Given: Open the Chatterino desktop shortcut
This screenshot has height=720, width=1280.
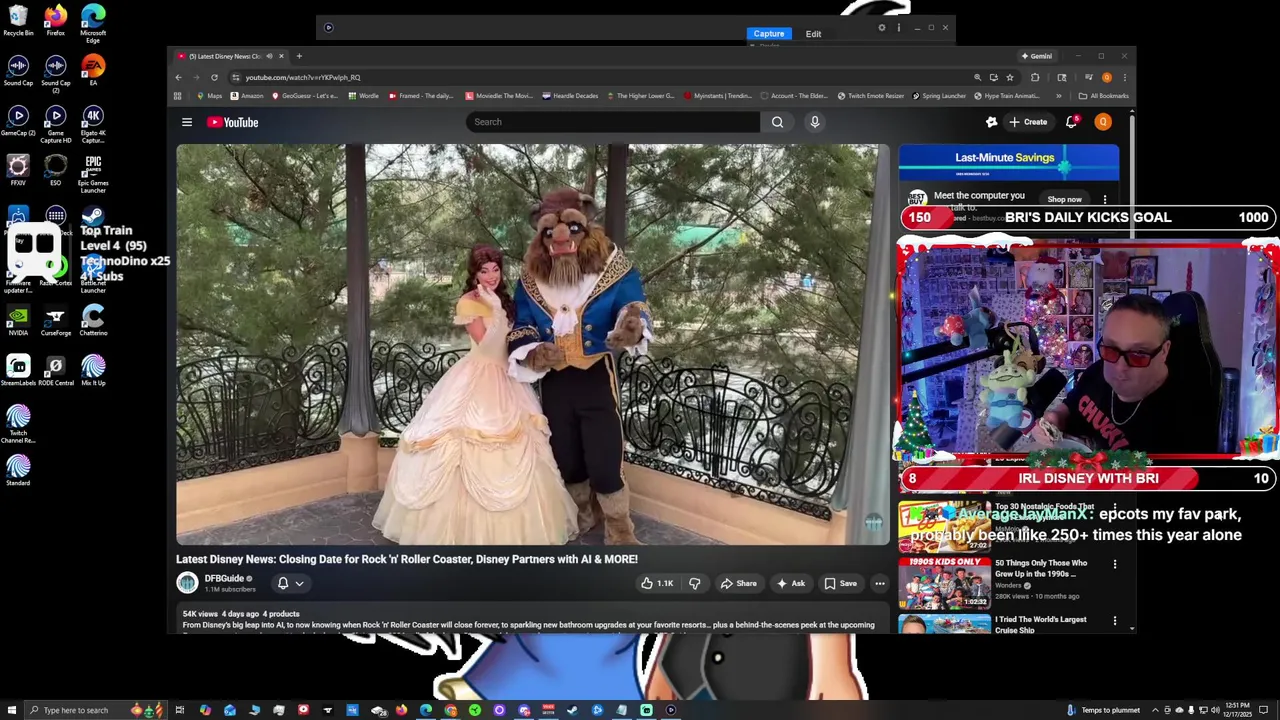Looking at the screenshot, I should (x=93, y=321).
